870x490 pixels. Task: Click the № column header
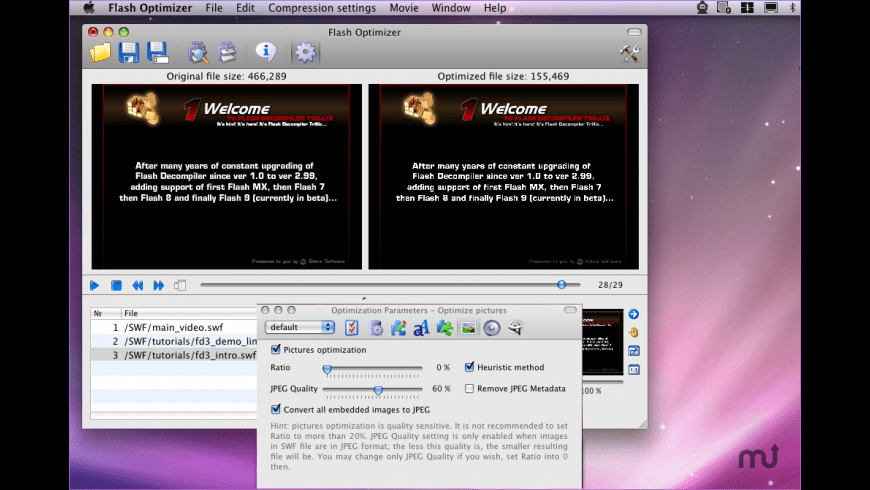(106, 313)
